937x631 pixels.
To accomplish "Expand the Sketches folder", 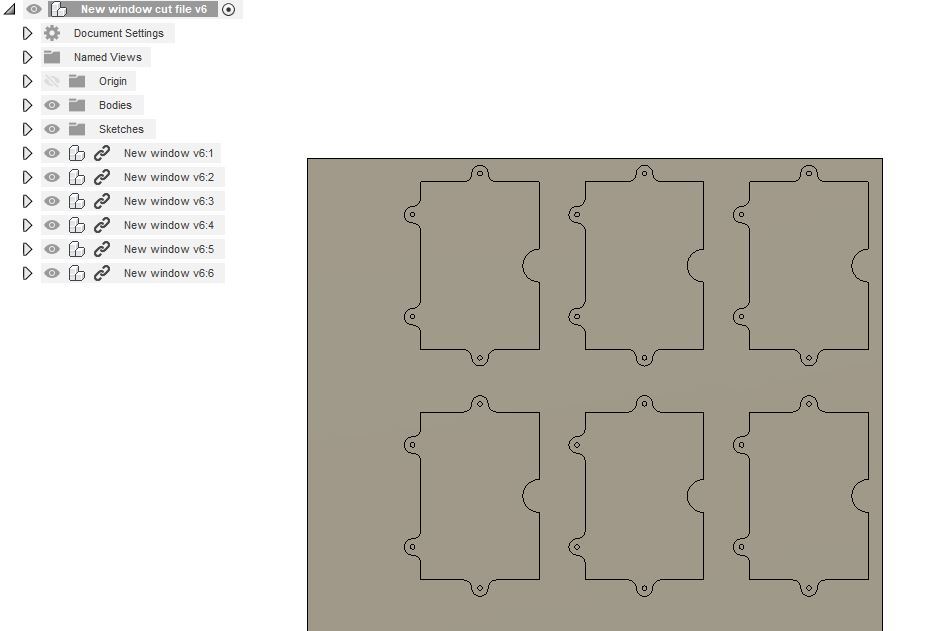I will point(27,128).
